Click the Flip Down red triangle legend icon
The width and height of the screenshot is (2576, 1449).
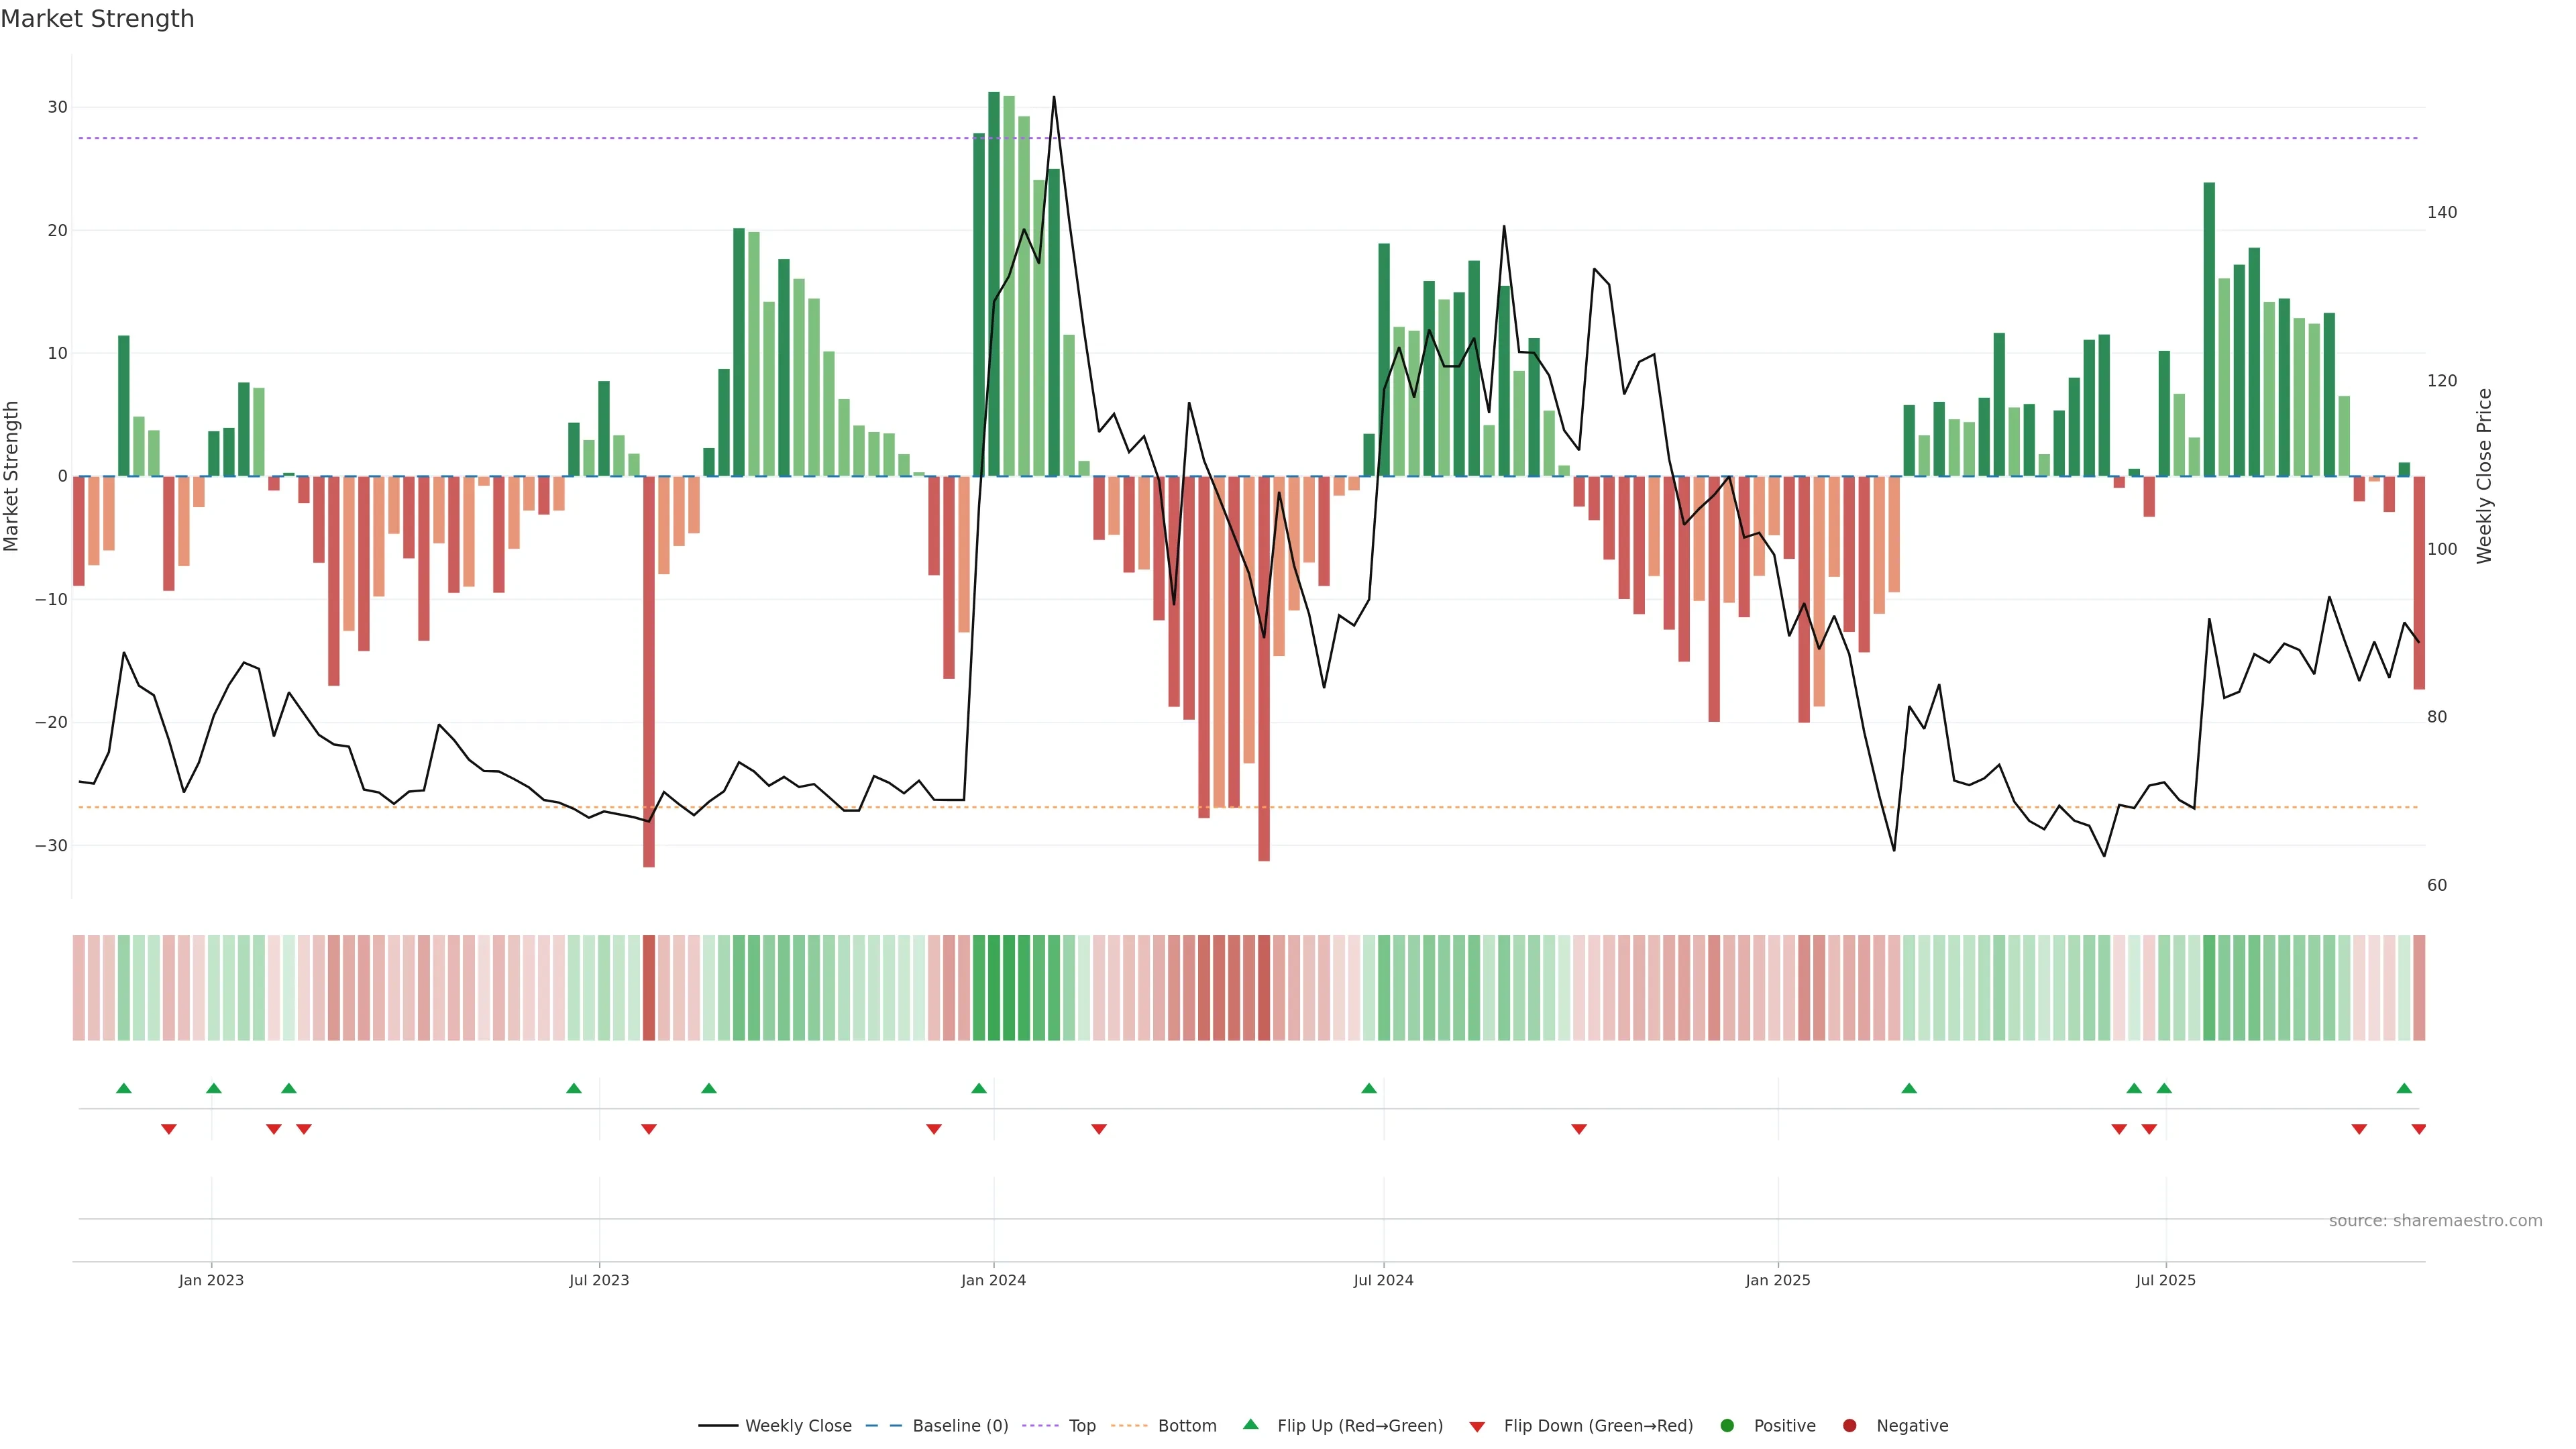[1477, 1427]
